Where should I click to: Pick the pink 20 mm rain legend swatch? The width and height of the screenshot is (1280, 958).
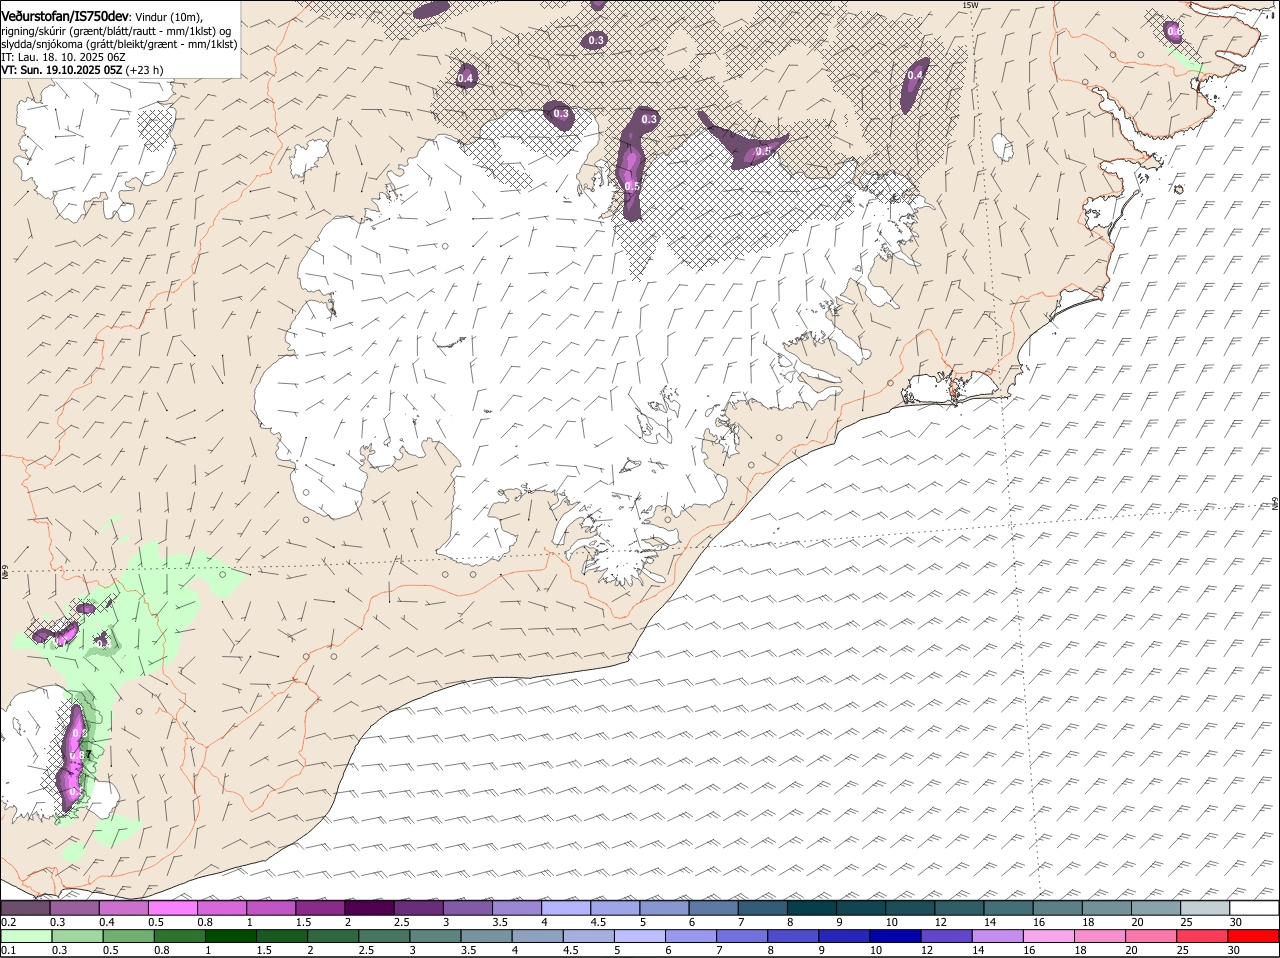pos(1151,936)
